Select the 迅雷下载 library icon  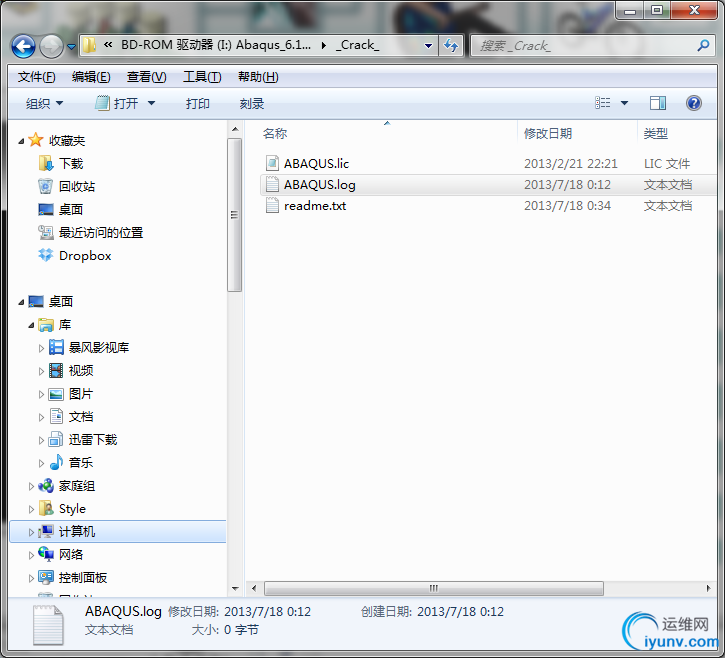[x=56, y=439]
